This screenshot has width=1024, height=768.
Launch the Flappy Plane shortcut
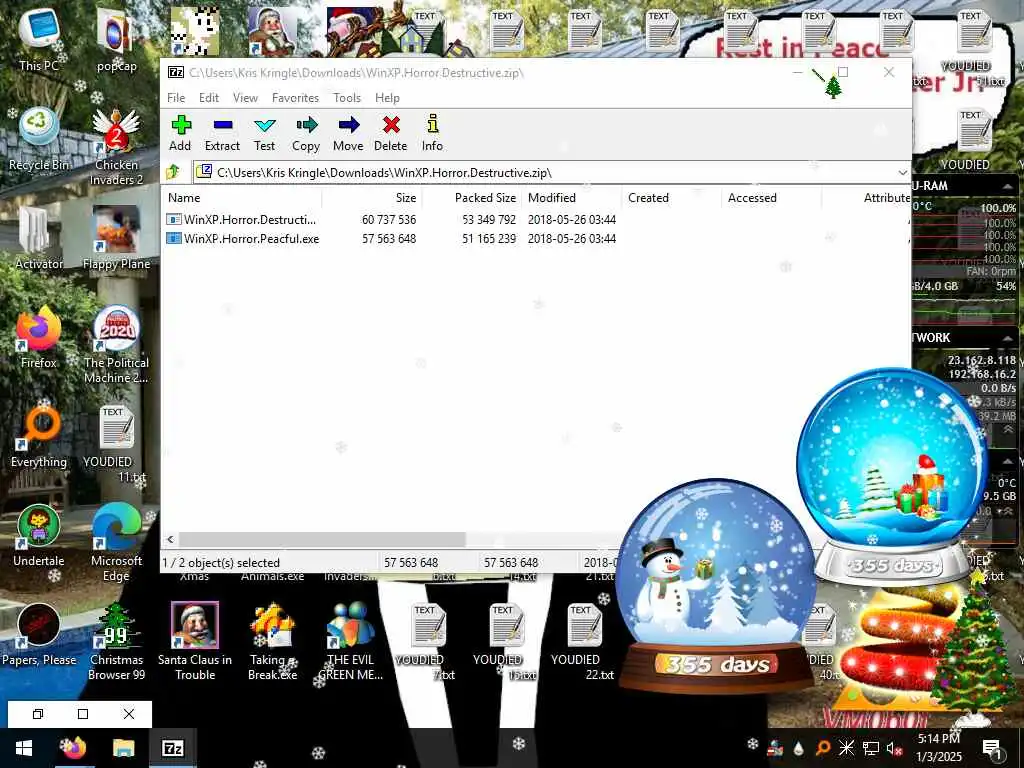[116, 239]
